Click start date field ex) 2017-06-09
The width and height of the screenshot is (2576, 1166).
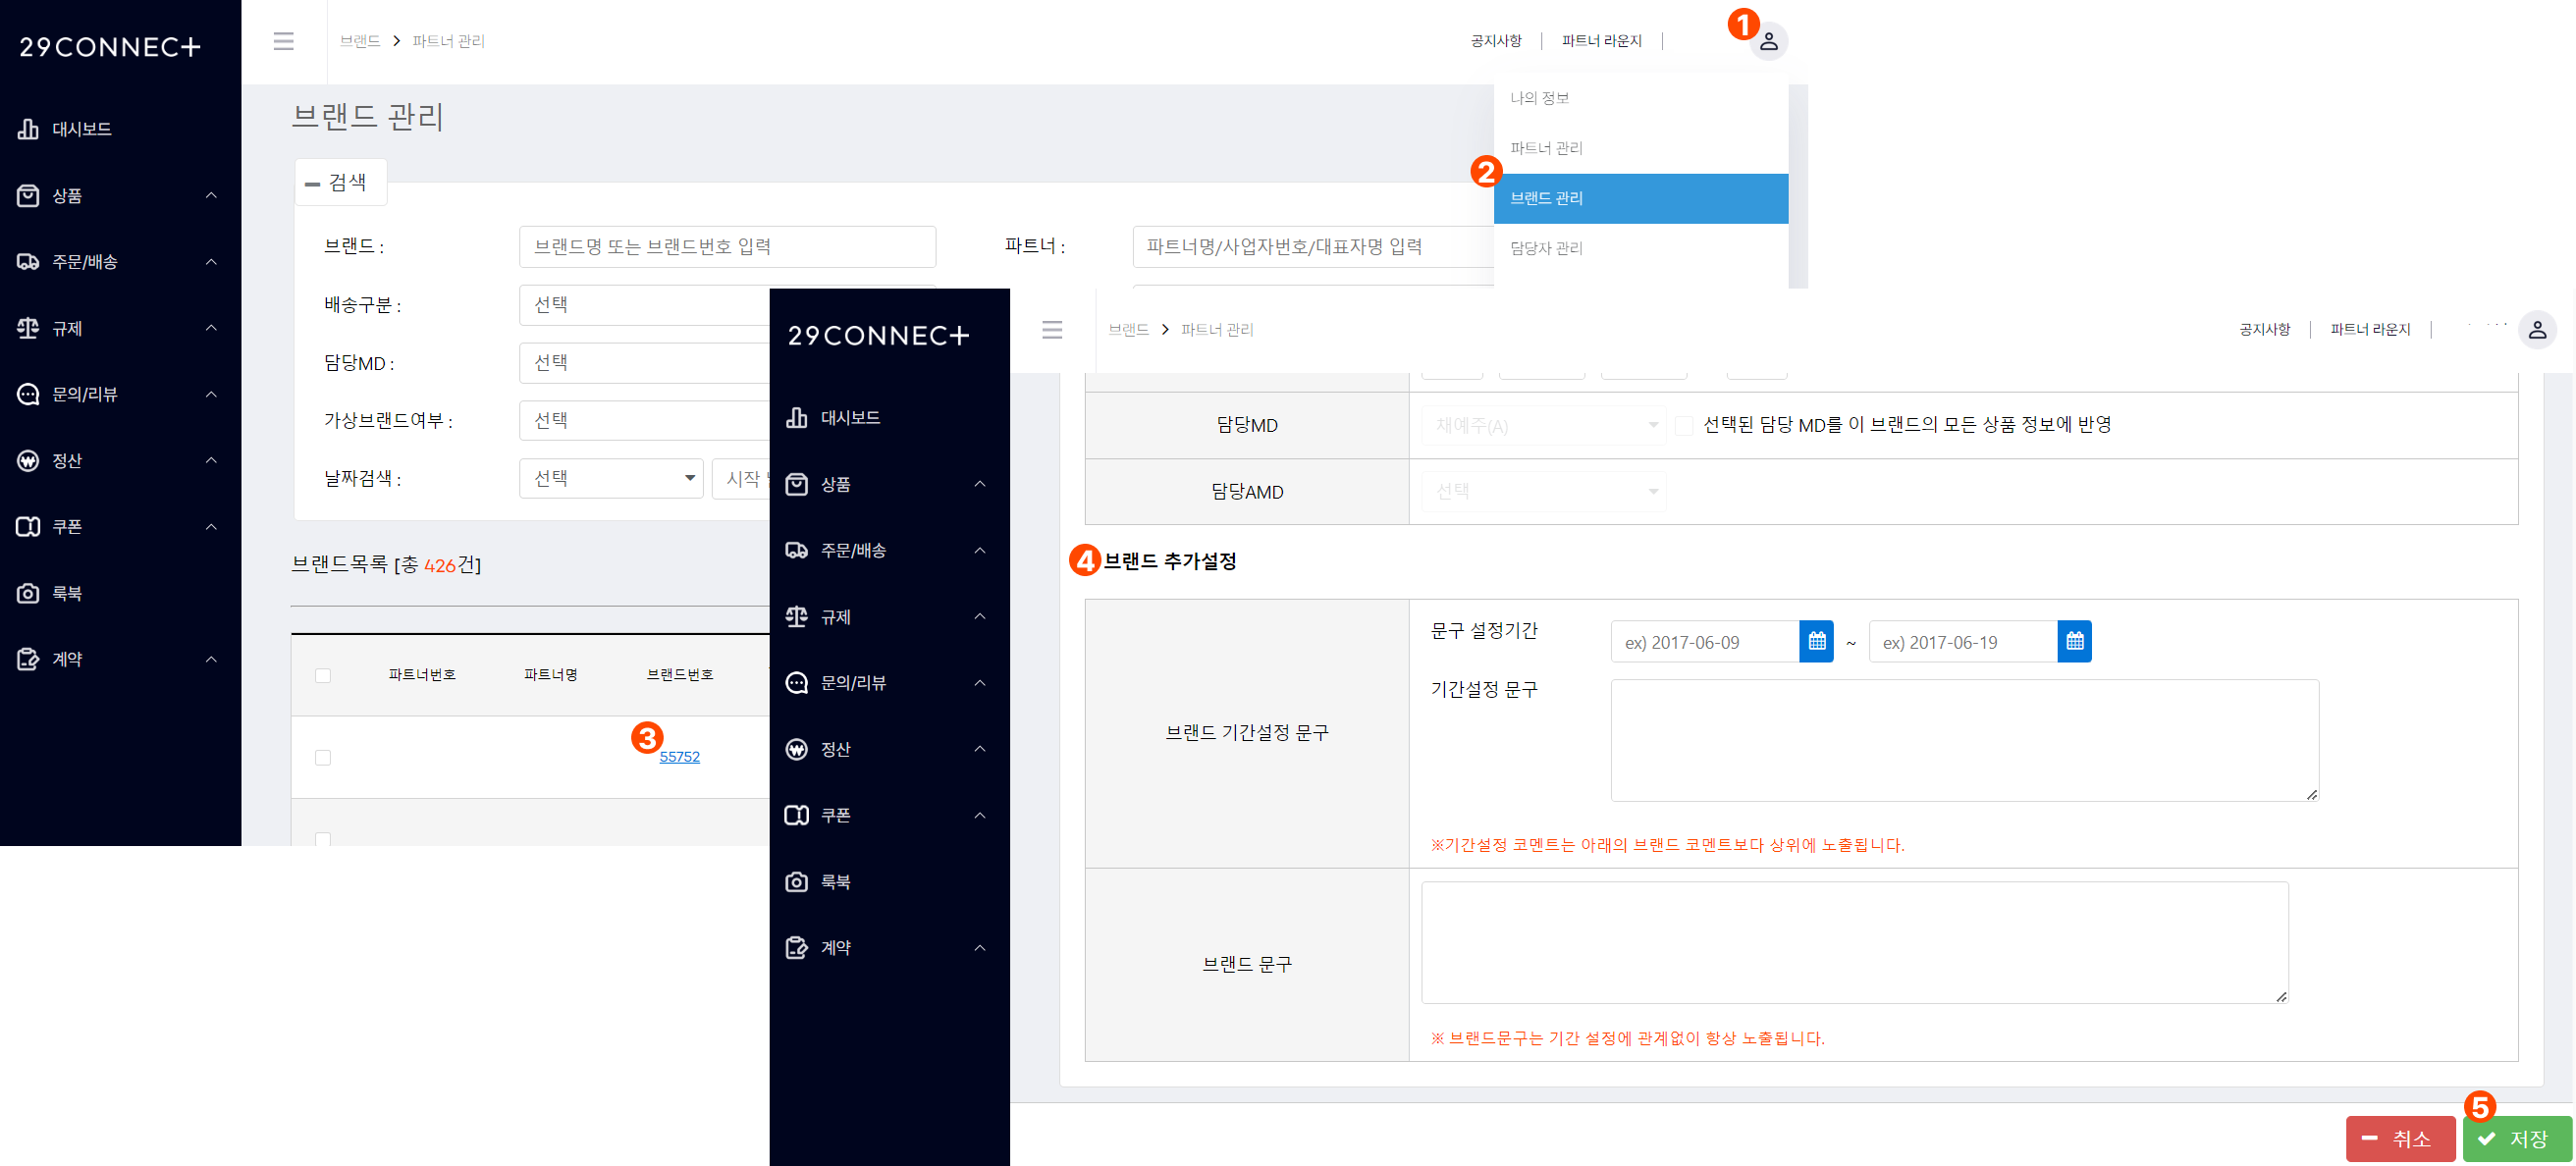coord(1705,642)
